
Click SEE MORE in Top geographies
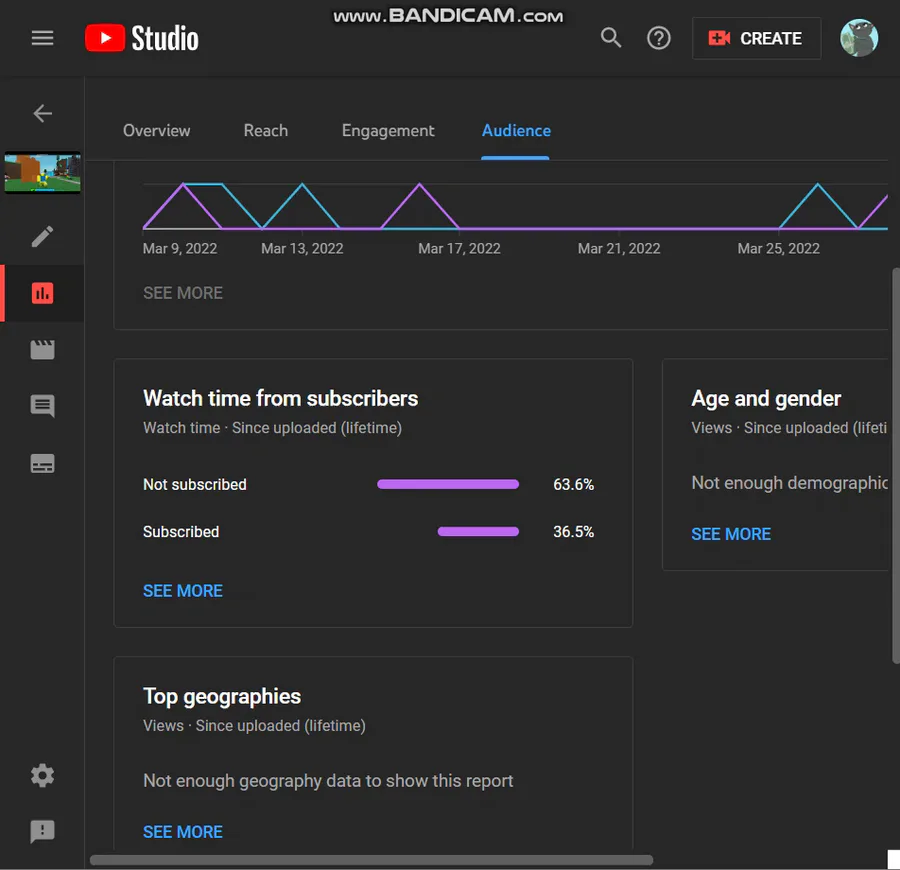(x=183, y=832)
